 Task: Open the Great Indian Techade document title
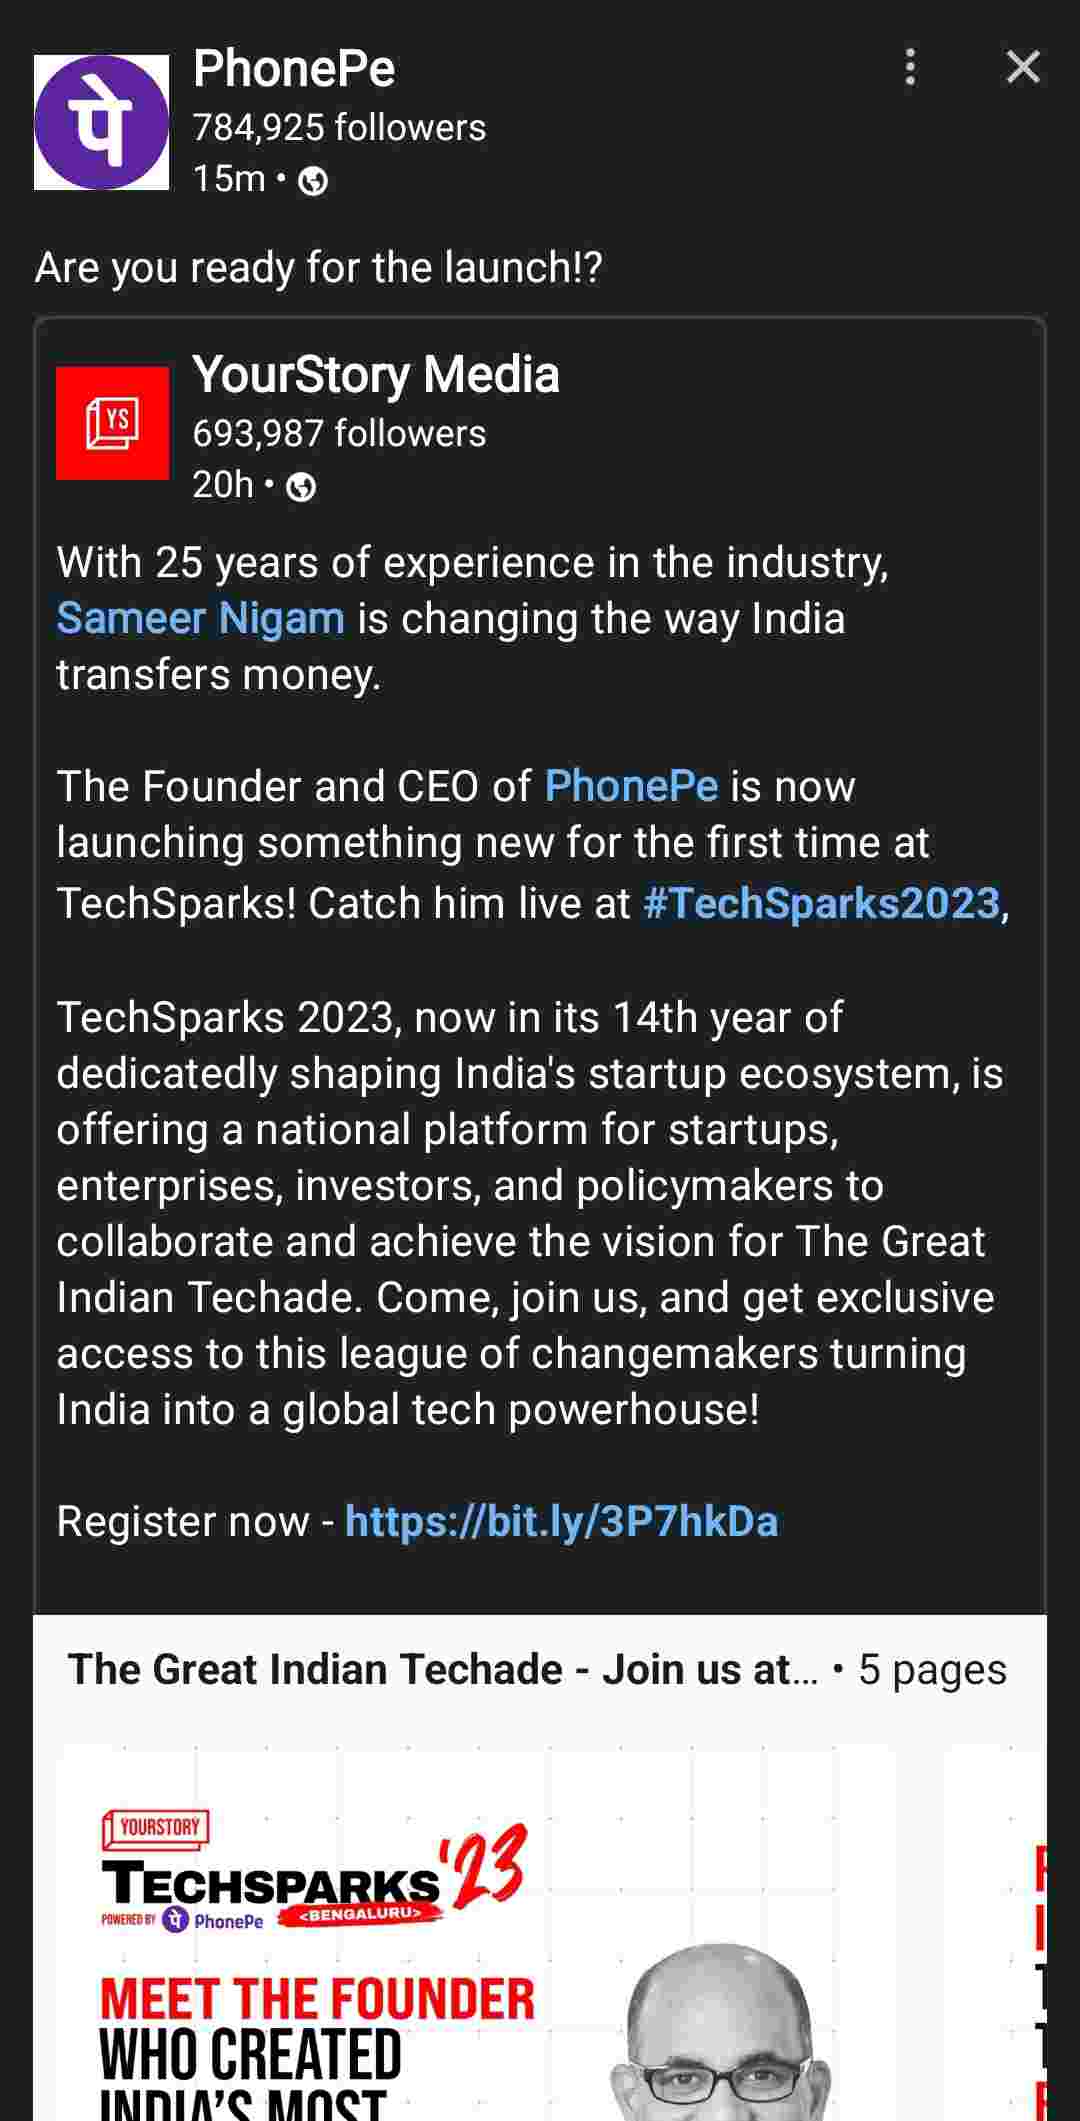pos(442,1669)
